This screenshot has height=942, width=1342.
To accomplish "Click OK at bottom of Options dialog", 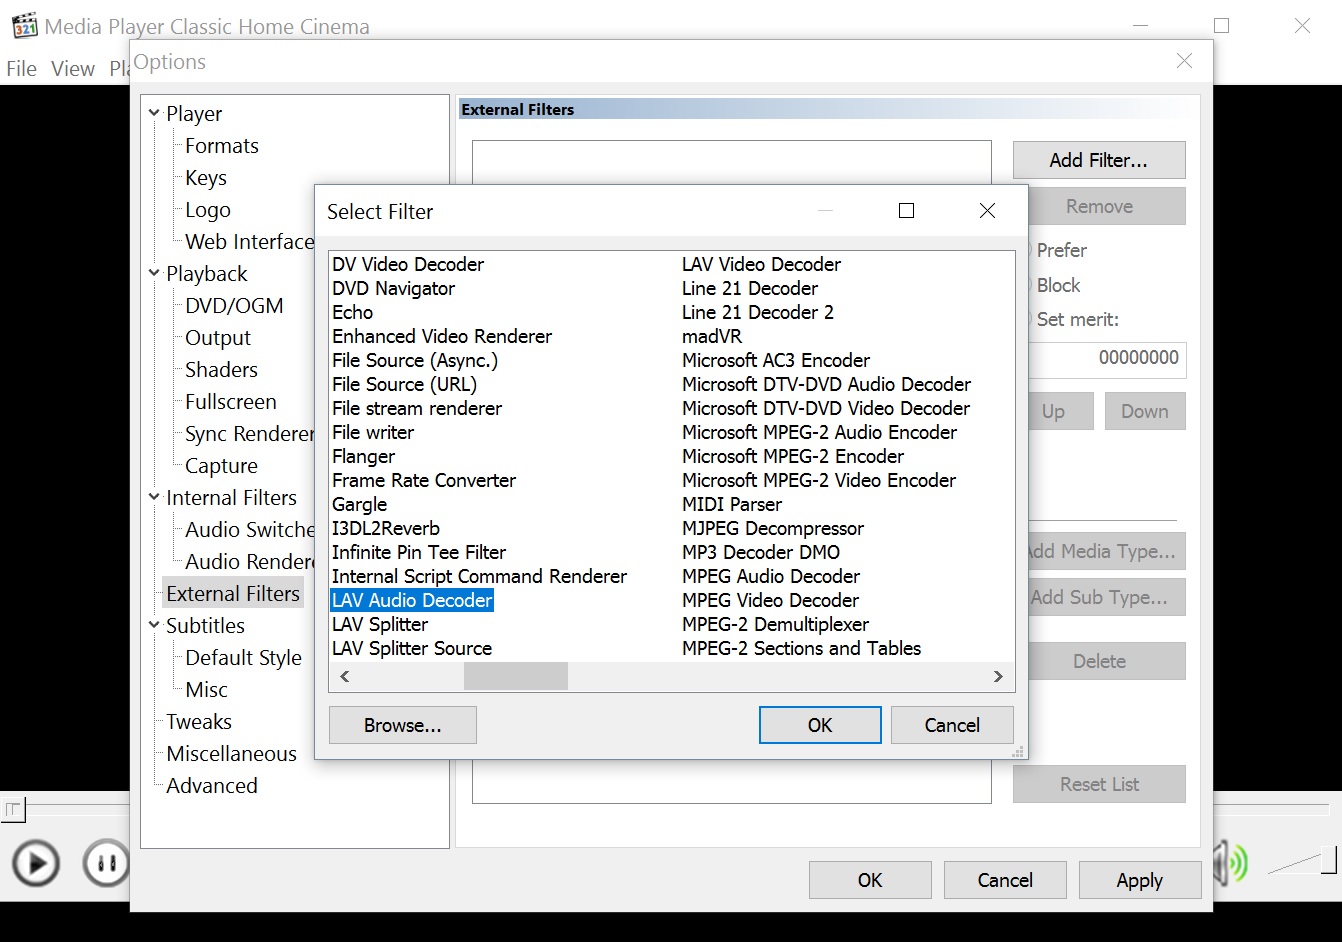I will click(x=870, y=880).
